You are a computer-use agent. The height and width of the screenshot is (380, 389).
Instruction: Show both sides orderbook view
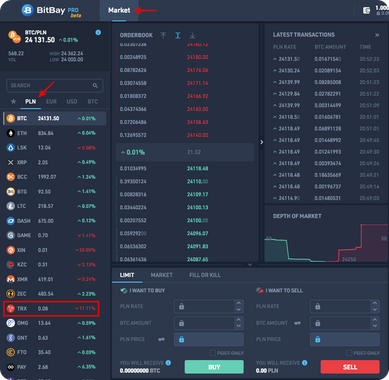pyautogui.click(x=178, y=35)
